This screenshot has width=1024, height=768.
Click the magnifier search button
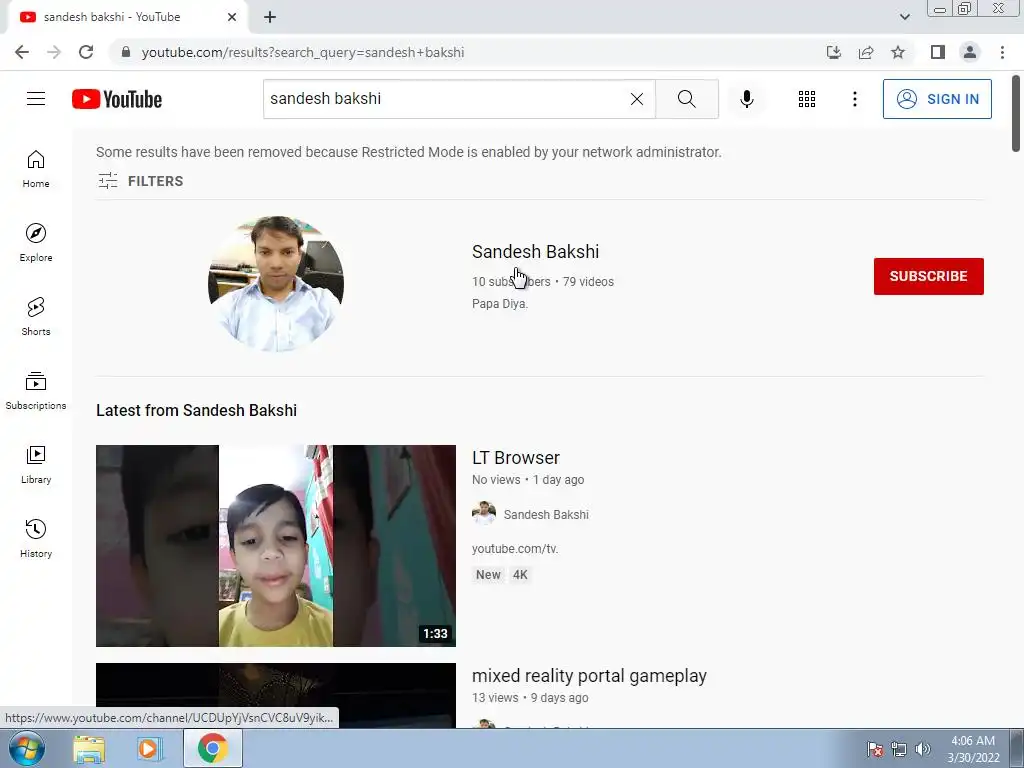[686, 99]
